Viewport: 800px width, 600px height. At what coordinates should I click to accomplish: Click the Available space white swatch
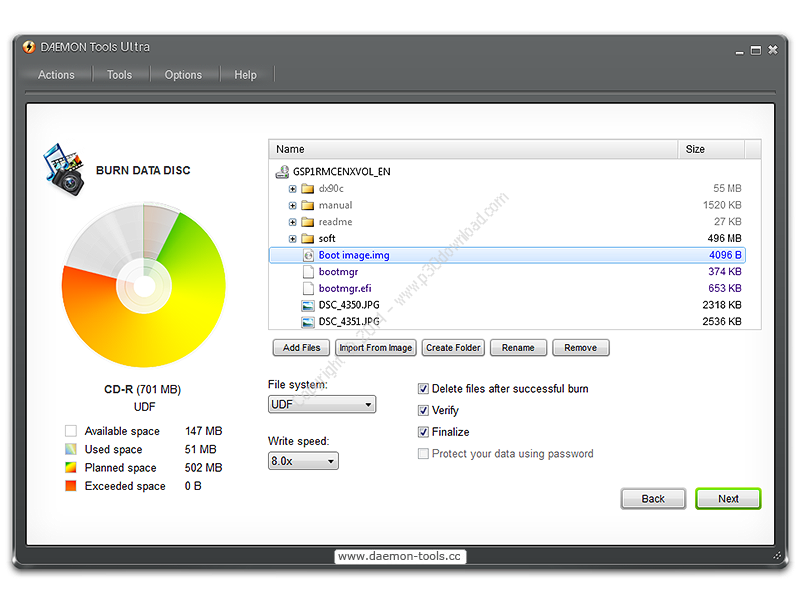tap(71, 431)
